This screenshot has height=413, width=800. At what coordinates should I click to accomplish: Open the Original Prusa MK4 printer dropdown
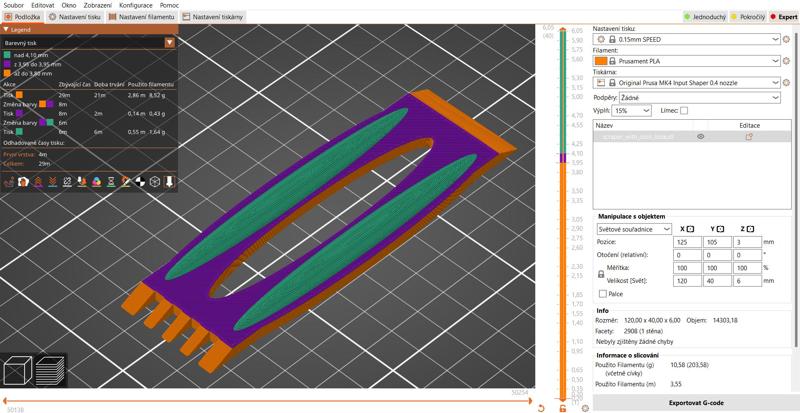[687, 82]
